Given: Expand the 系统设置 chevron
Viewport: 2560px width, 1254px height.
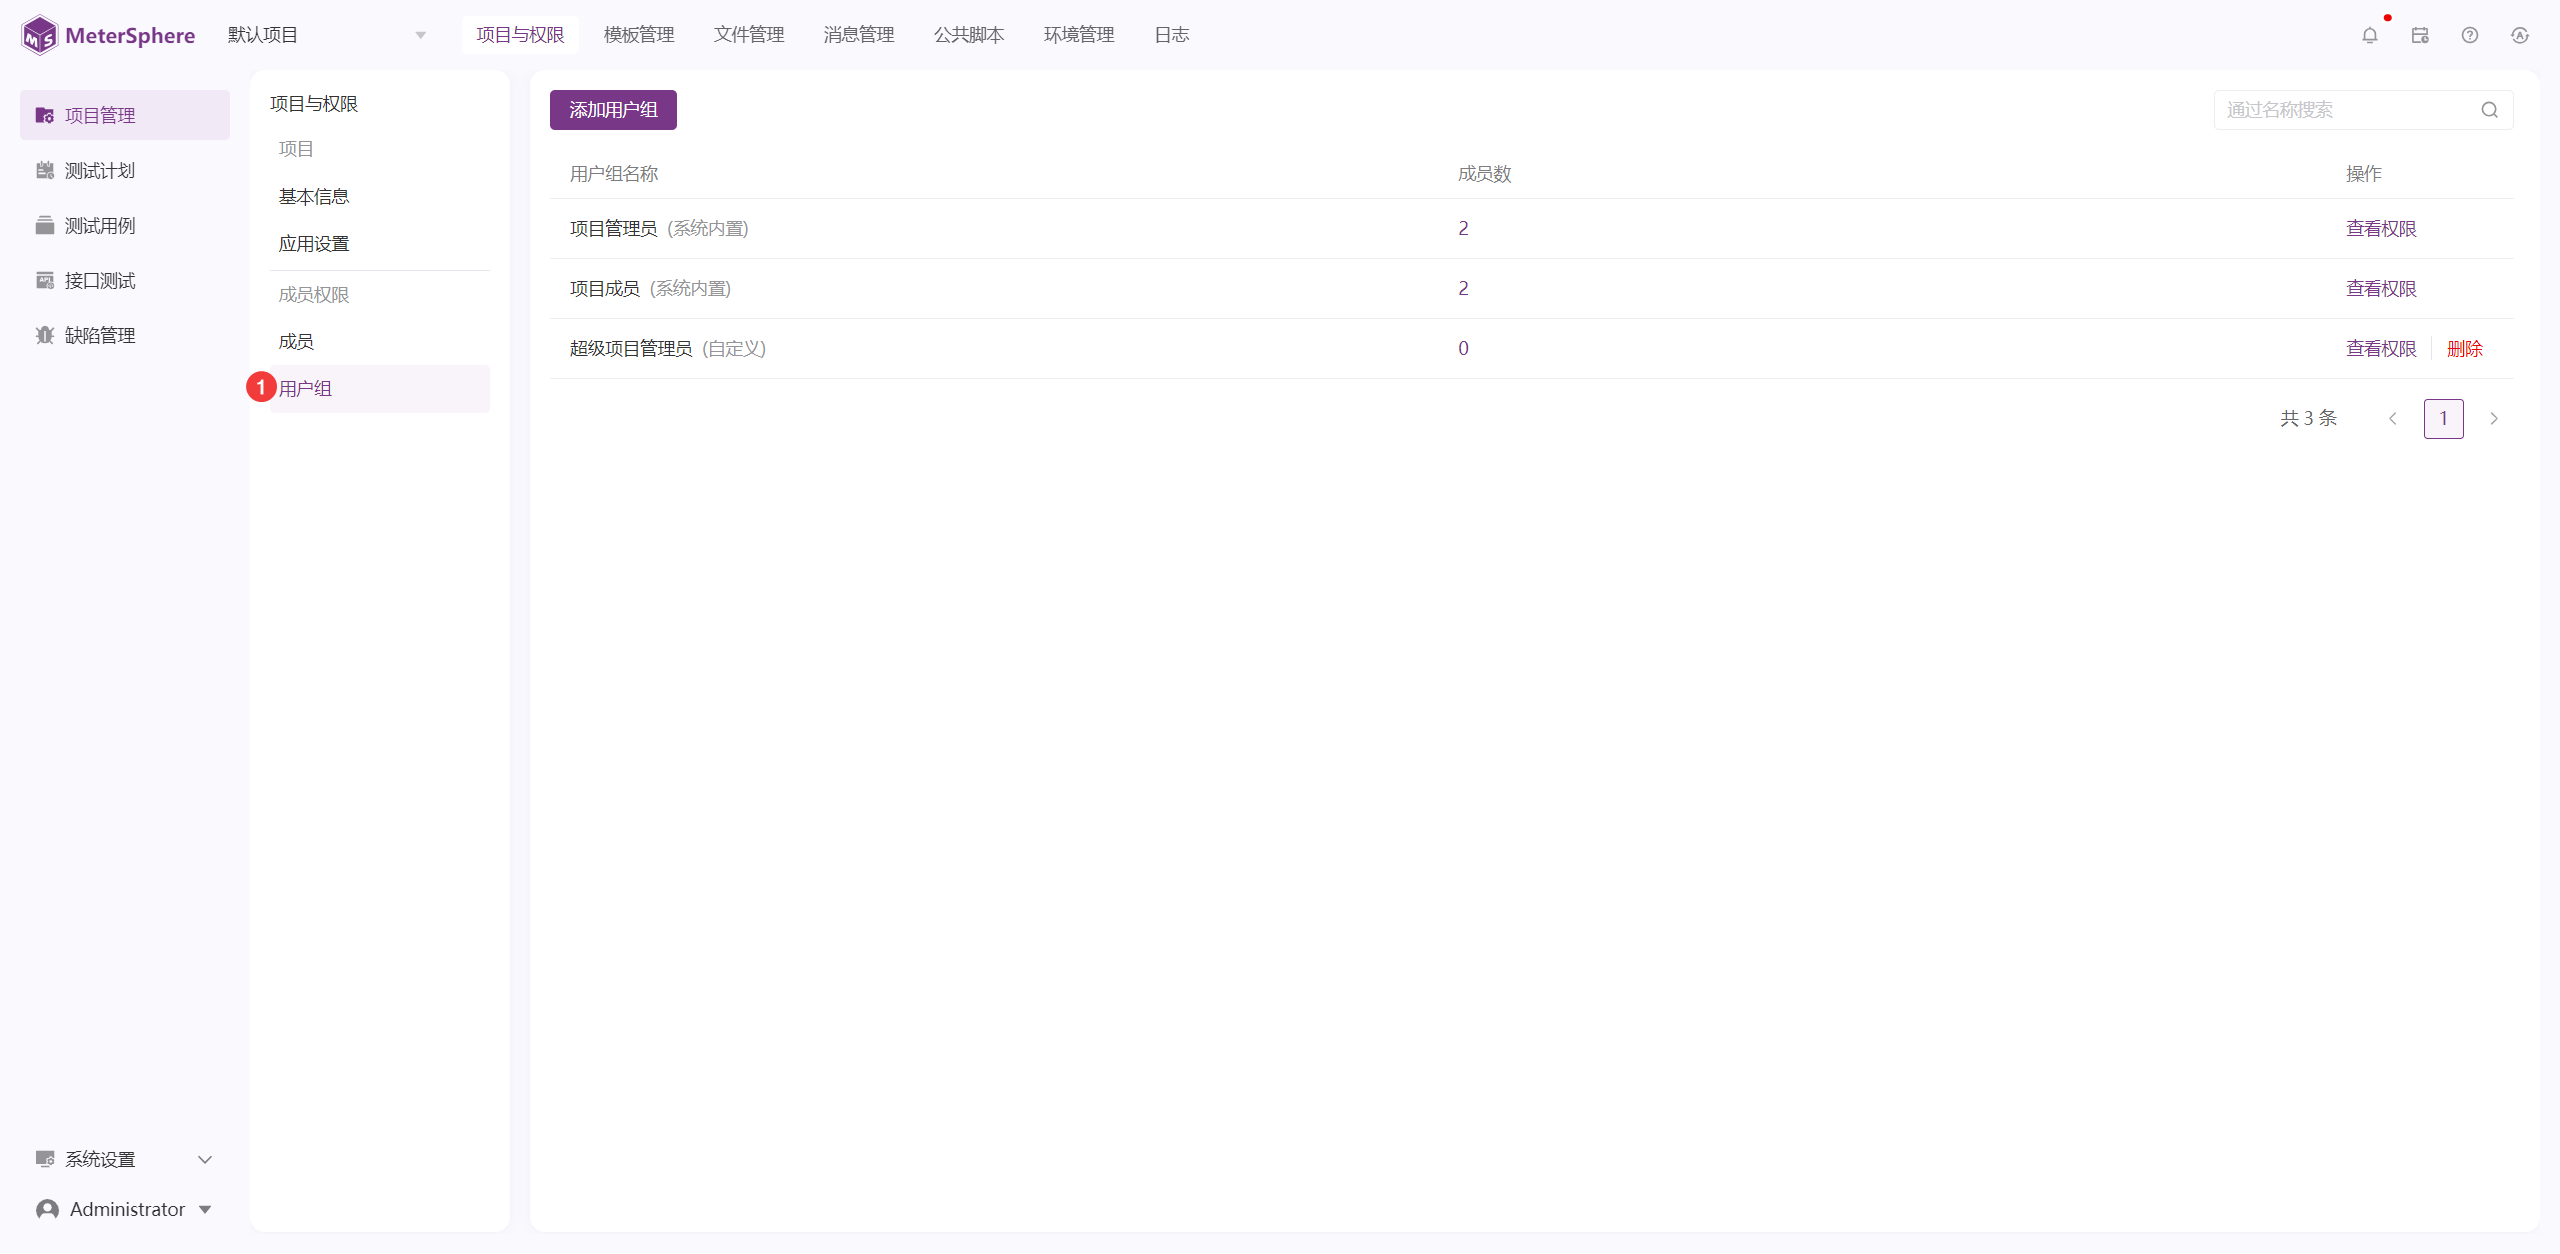Looking at the screenshot, I should coord(205,1159).
